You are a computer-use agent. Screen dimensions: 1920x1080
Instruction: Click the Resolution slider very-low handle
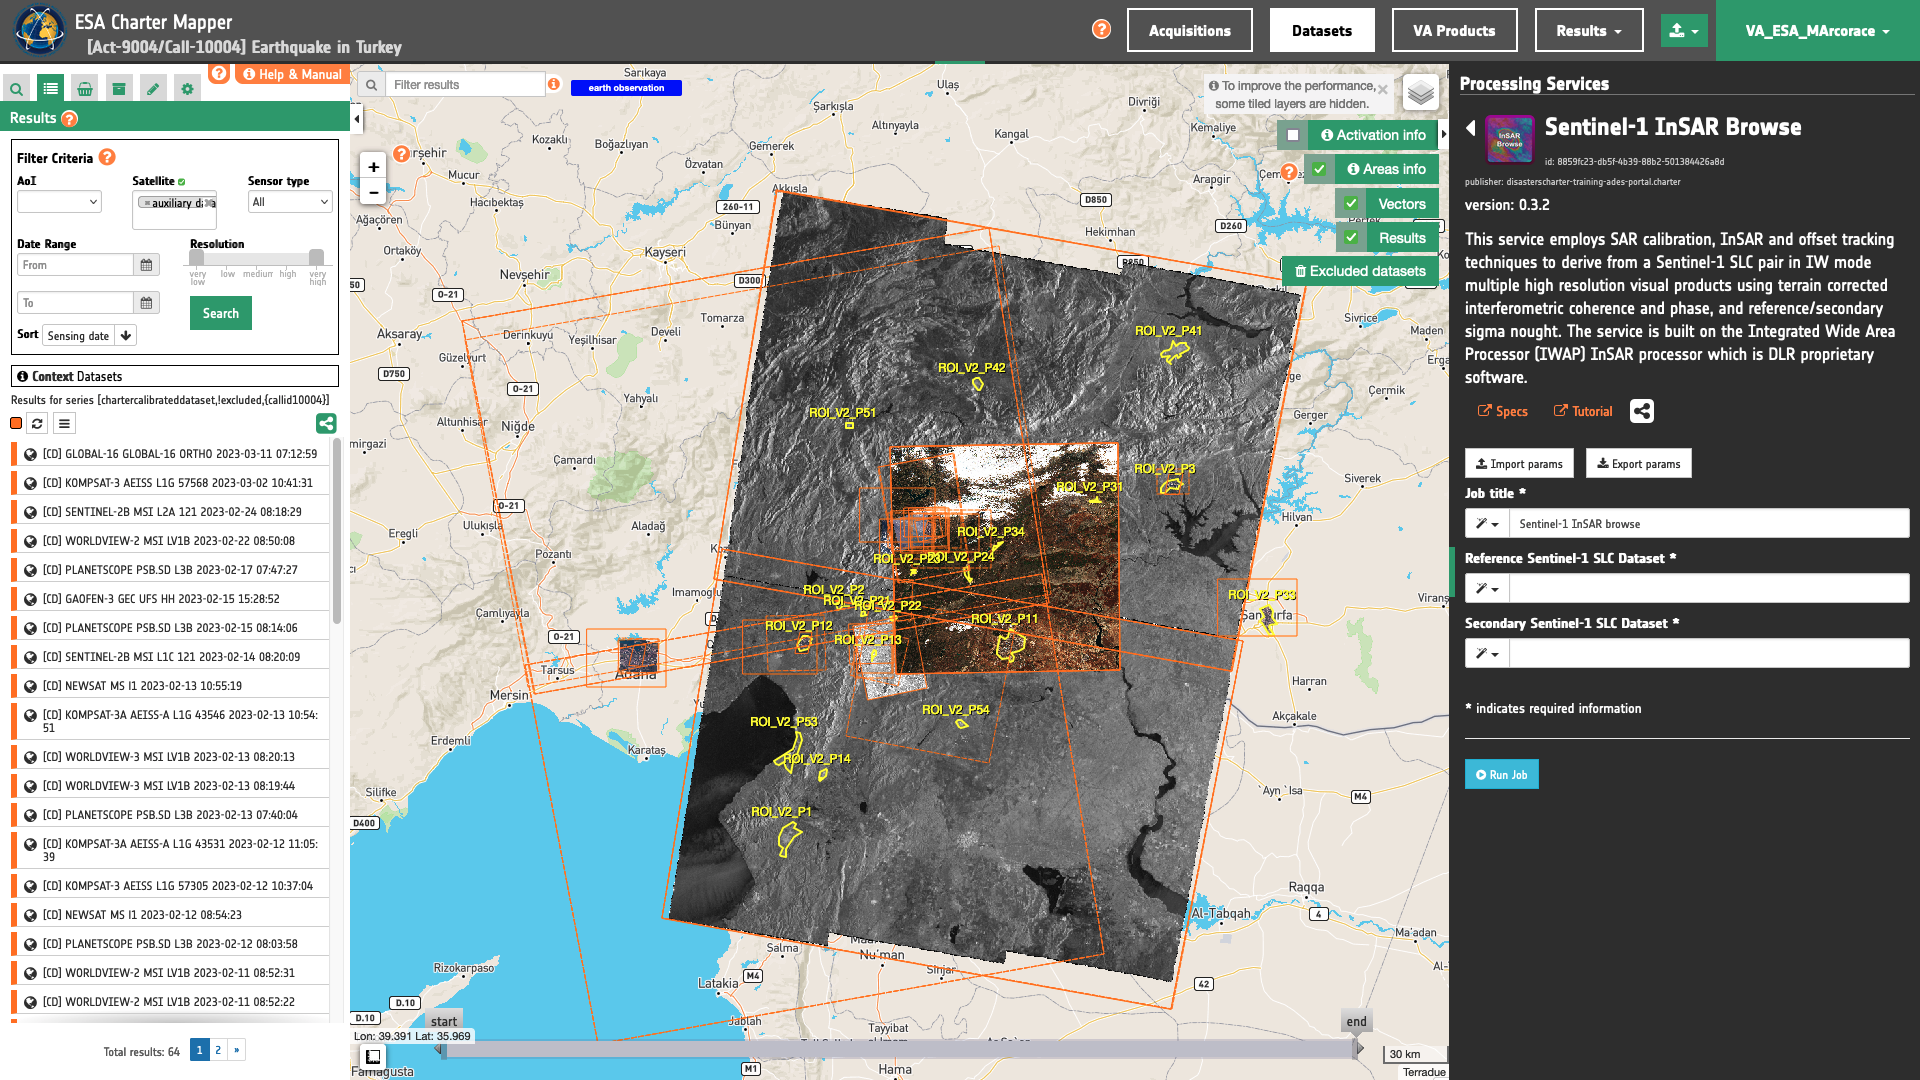197,257
